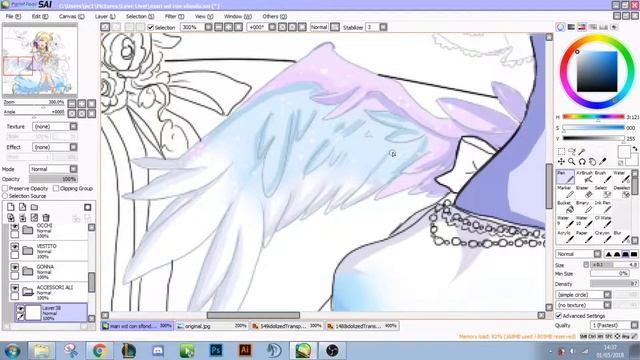
Task: Adjust the brush Size slider
Action: [613, 265]
